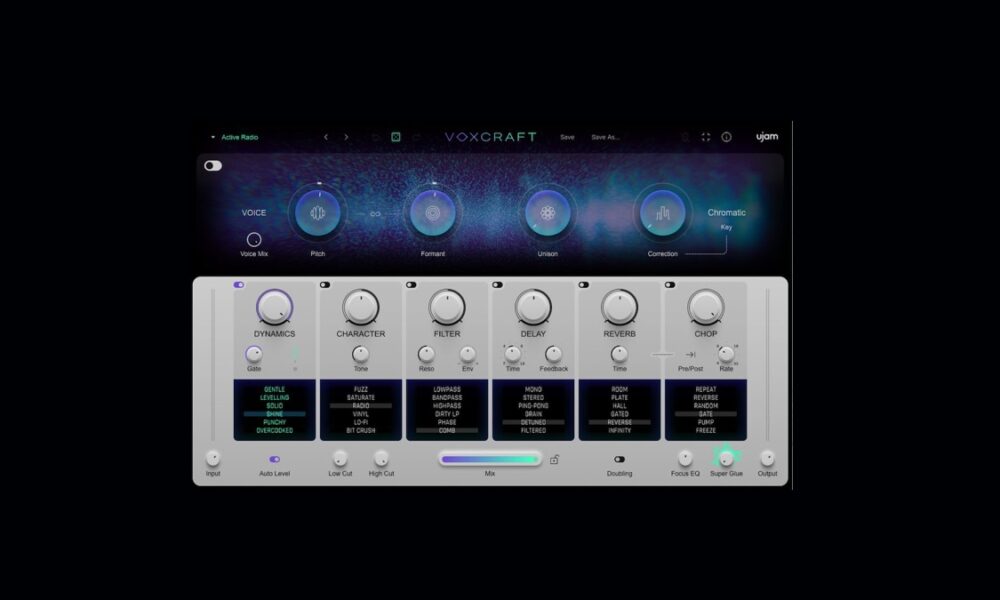Select DETUNED in the Delay mode list

tap(534, 422)
